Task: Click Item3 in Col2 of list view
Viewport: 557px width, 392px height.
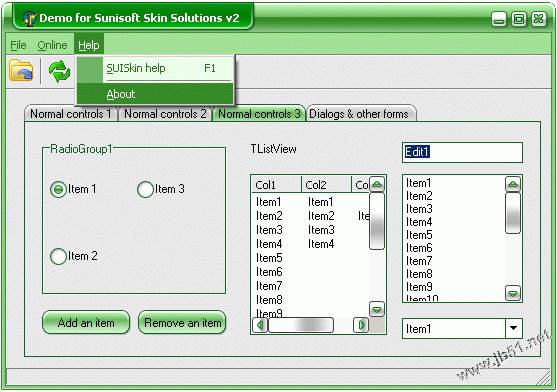Action: (321, 230)
